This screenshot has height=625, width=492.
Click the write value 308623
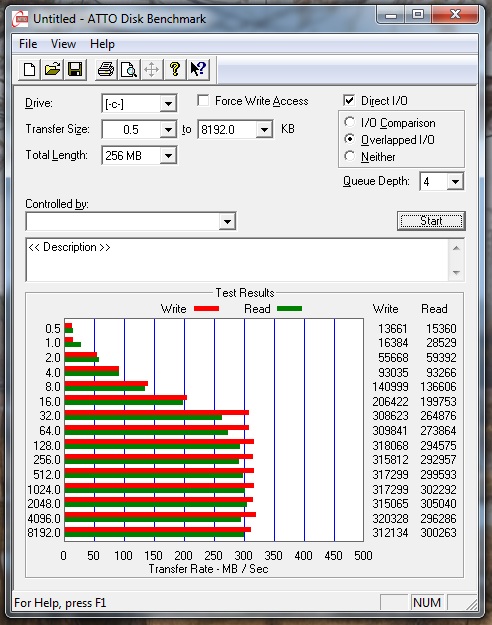[390, 416]
